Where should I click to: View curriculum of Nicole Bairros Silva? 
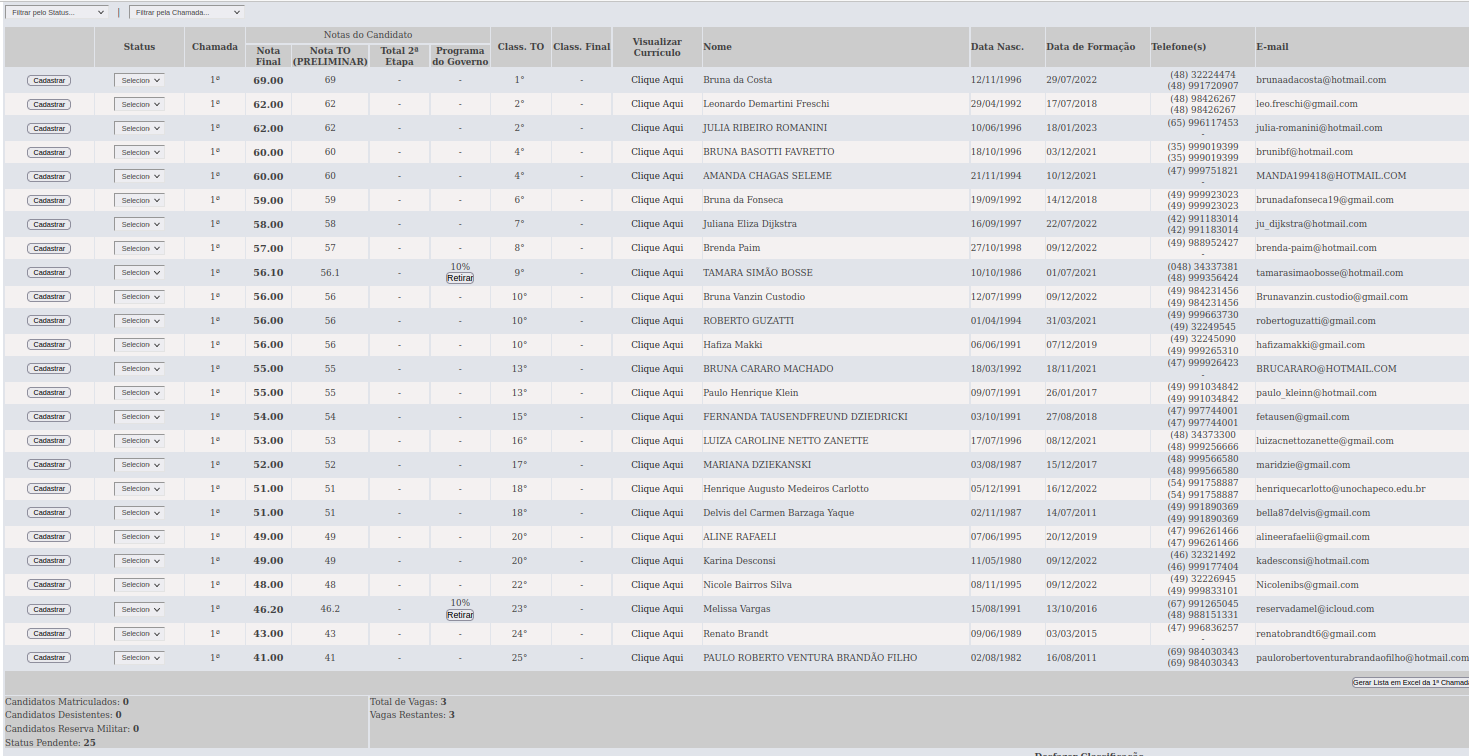point(657,585)
